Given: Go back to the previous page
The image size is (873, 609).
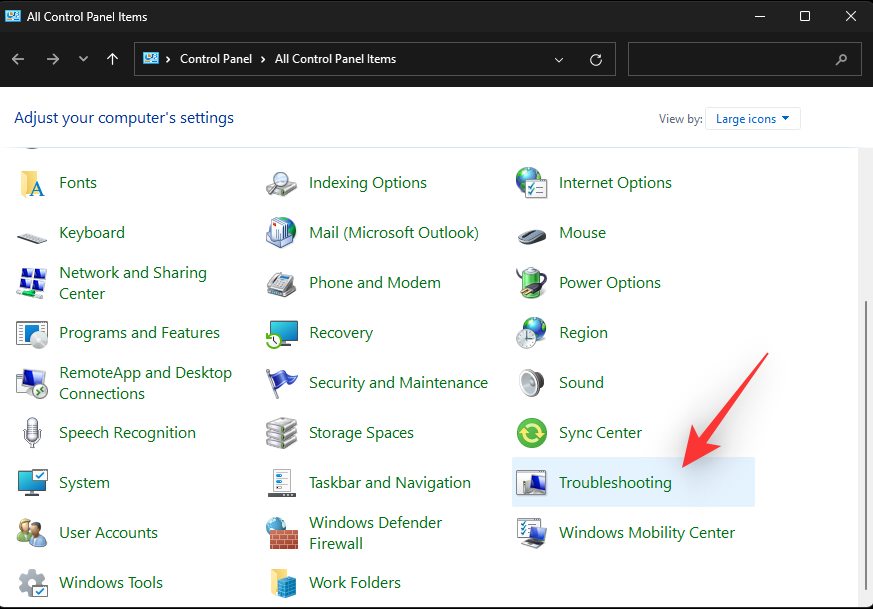Looking at the screenshot, I should coord(17,59).
